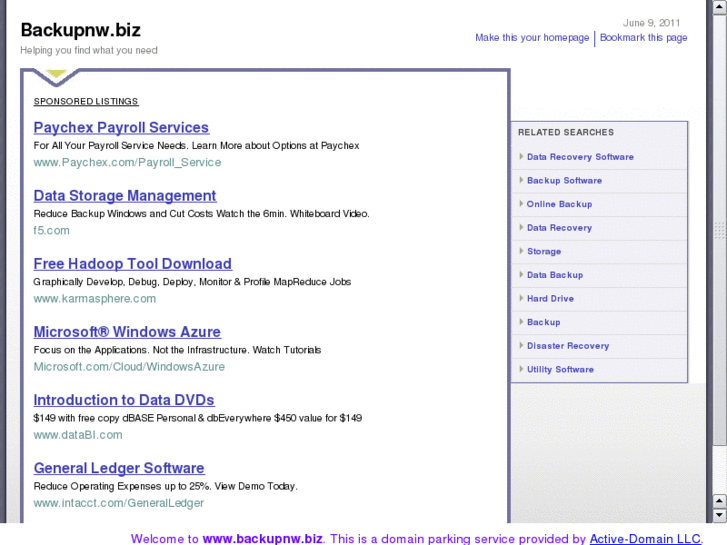This screenshot has height=545, width=727.
Task: Open the Free Hadoop Tool Download link
Action: (x=133, y=264)
